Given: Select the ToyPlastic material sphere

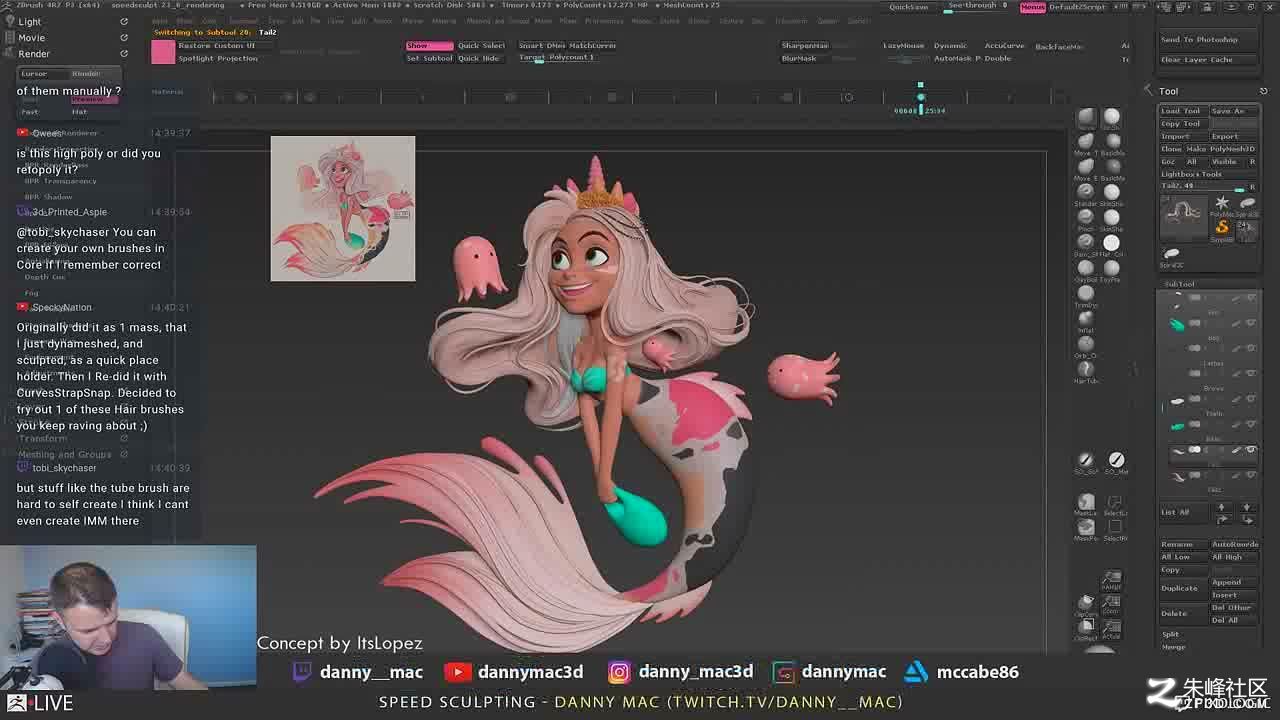Looking at the screenshot, I should (1111, 270).
